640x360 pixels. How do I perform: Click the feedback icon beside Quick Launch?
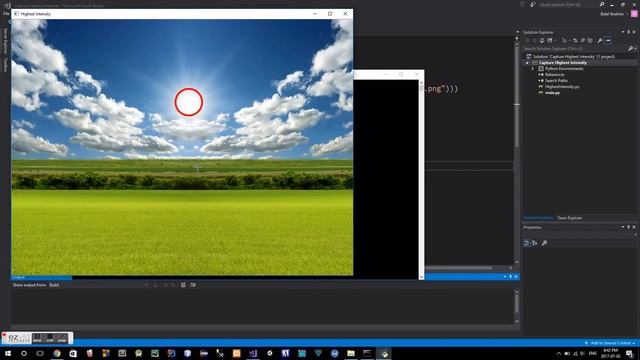(x=533, y=4)
